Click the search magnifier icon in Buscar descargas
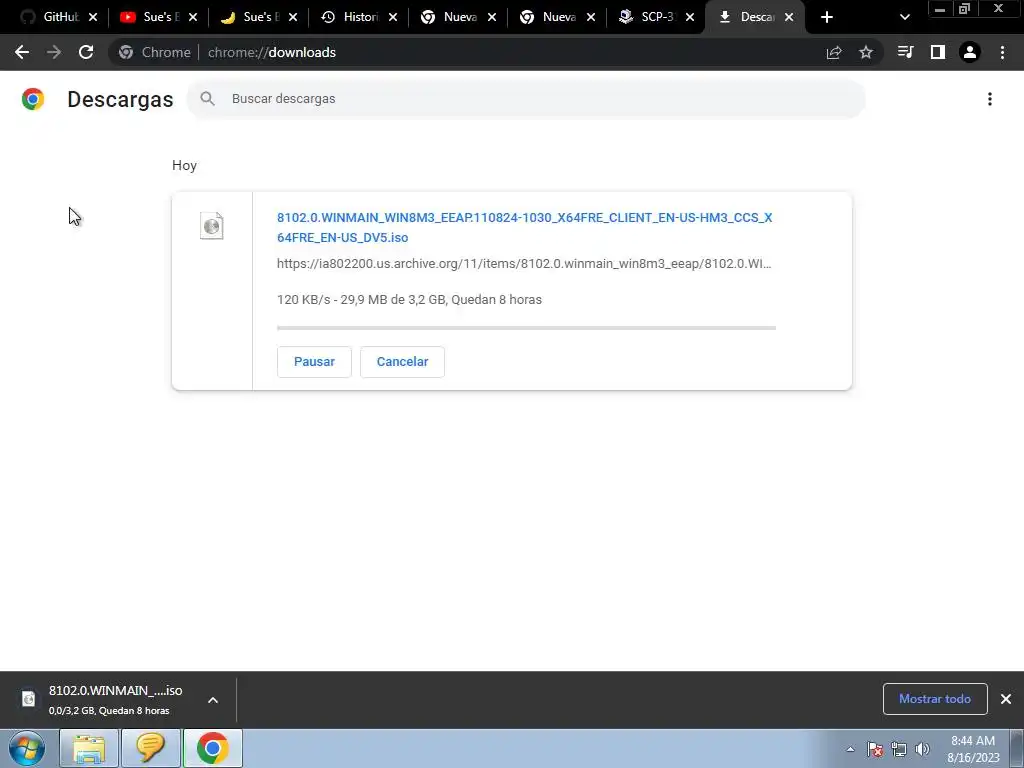 point(208,99)
